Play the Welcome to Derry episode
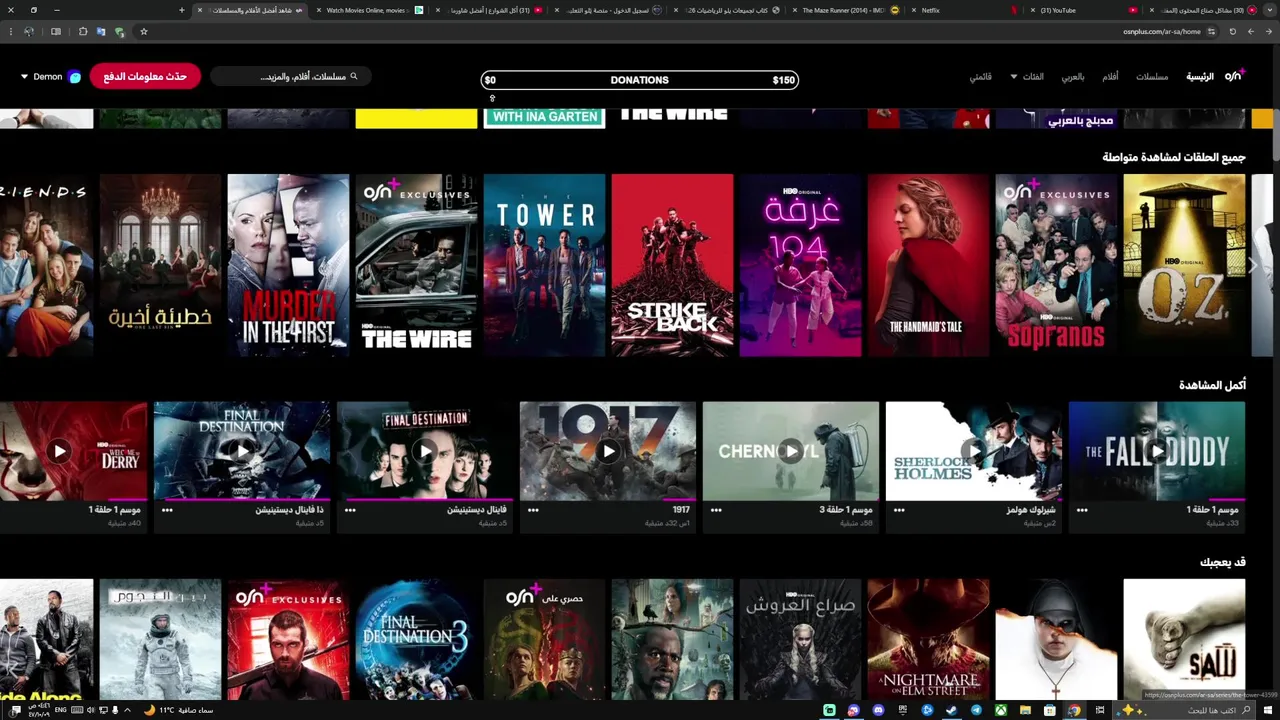This screenshot has height=720, width=1280. 60,451
